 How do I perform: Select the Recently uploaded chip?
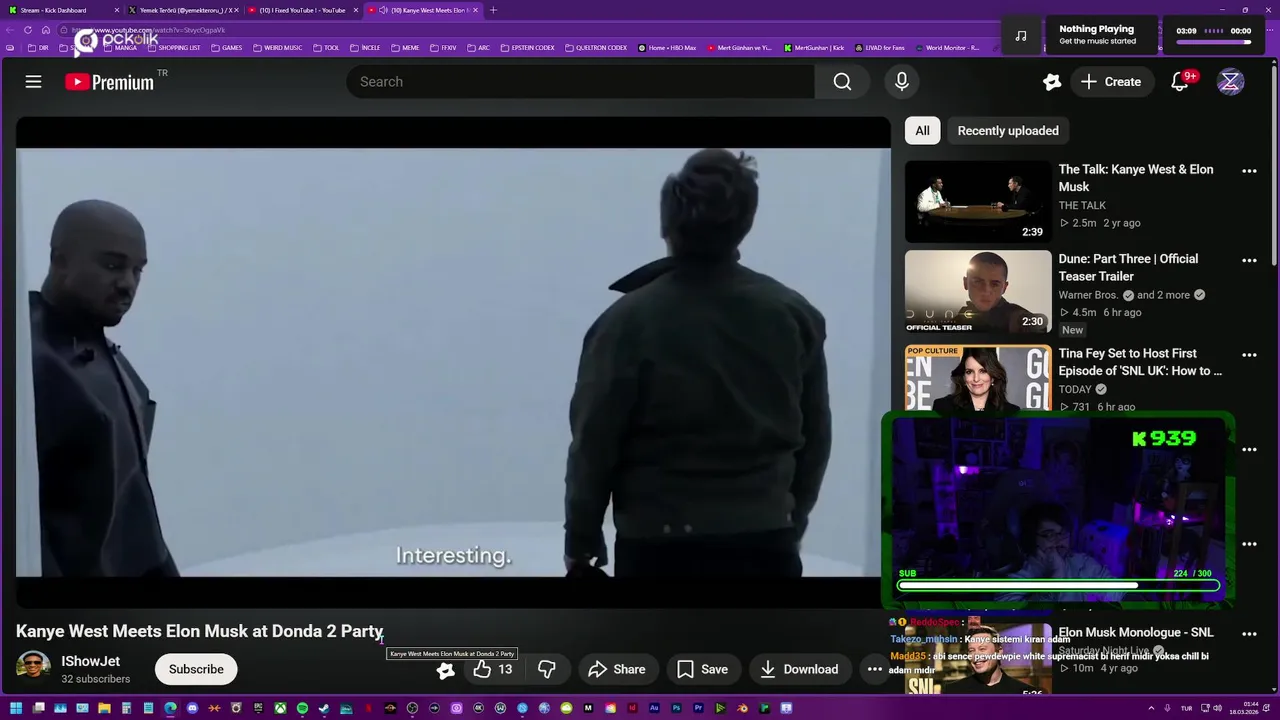1008,131
